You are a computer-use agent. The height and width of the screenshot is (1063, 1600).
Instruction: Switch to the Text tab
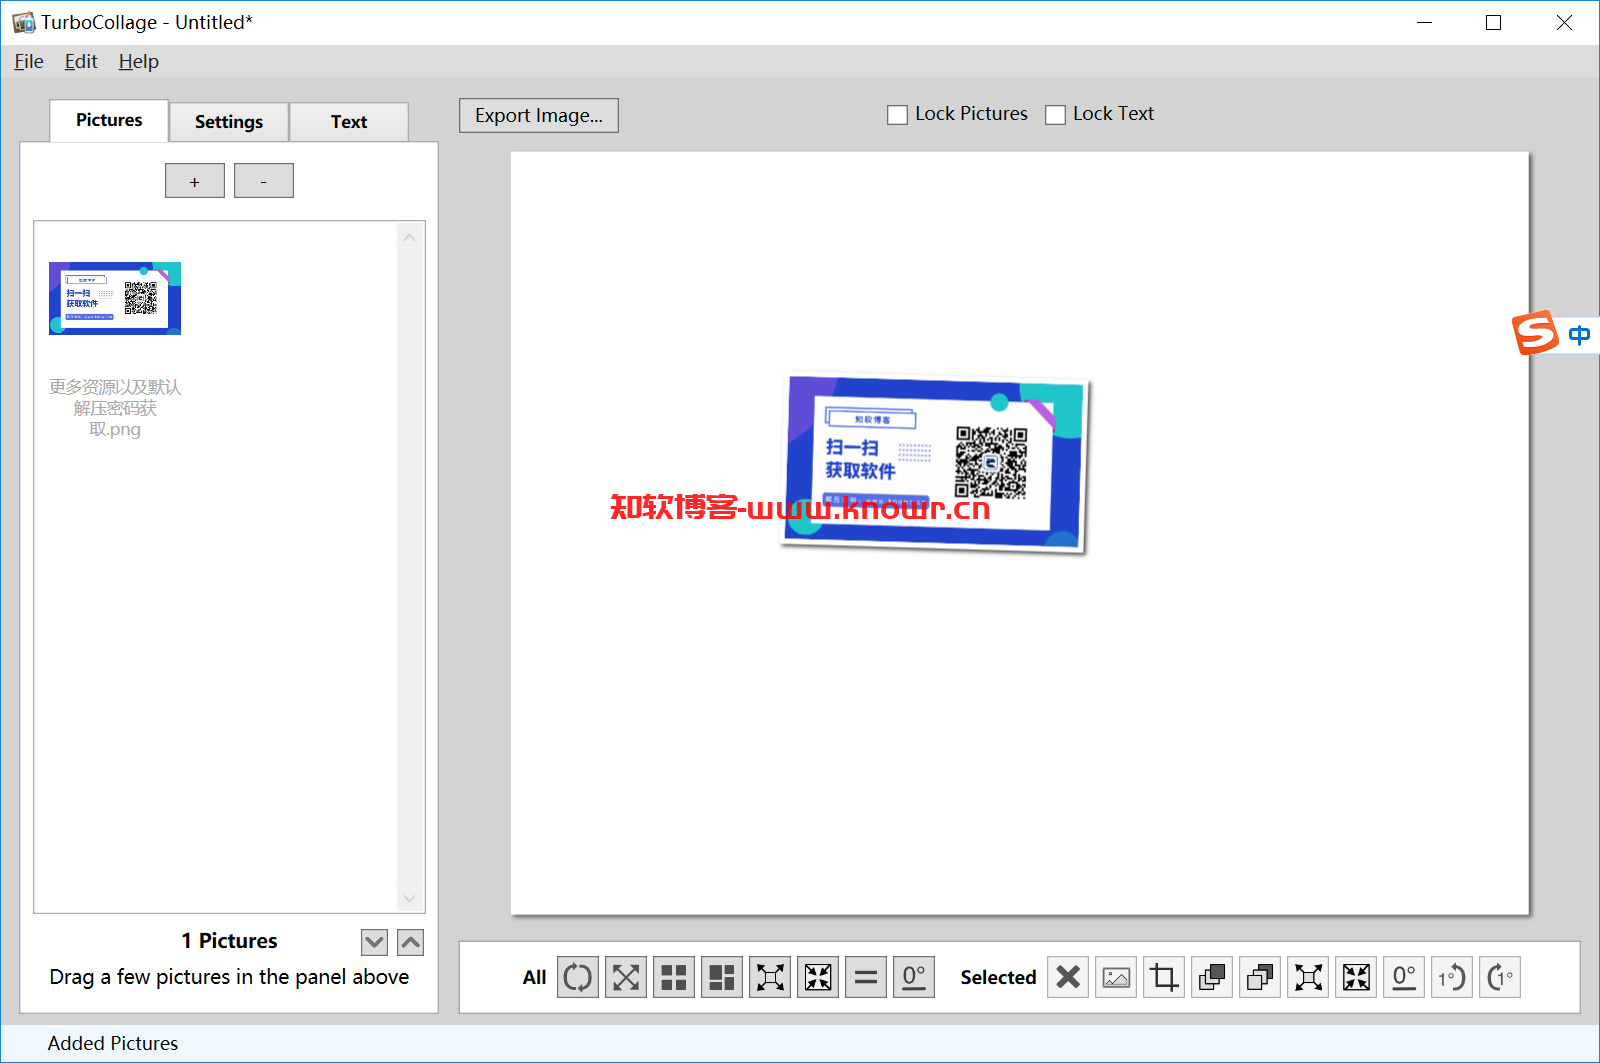(x=349, y=122)
